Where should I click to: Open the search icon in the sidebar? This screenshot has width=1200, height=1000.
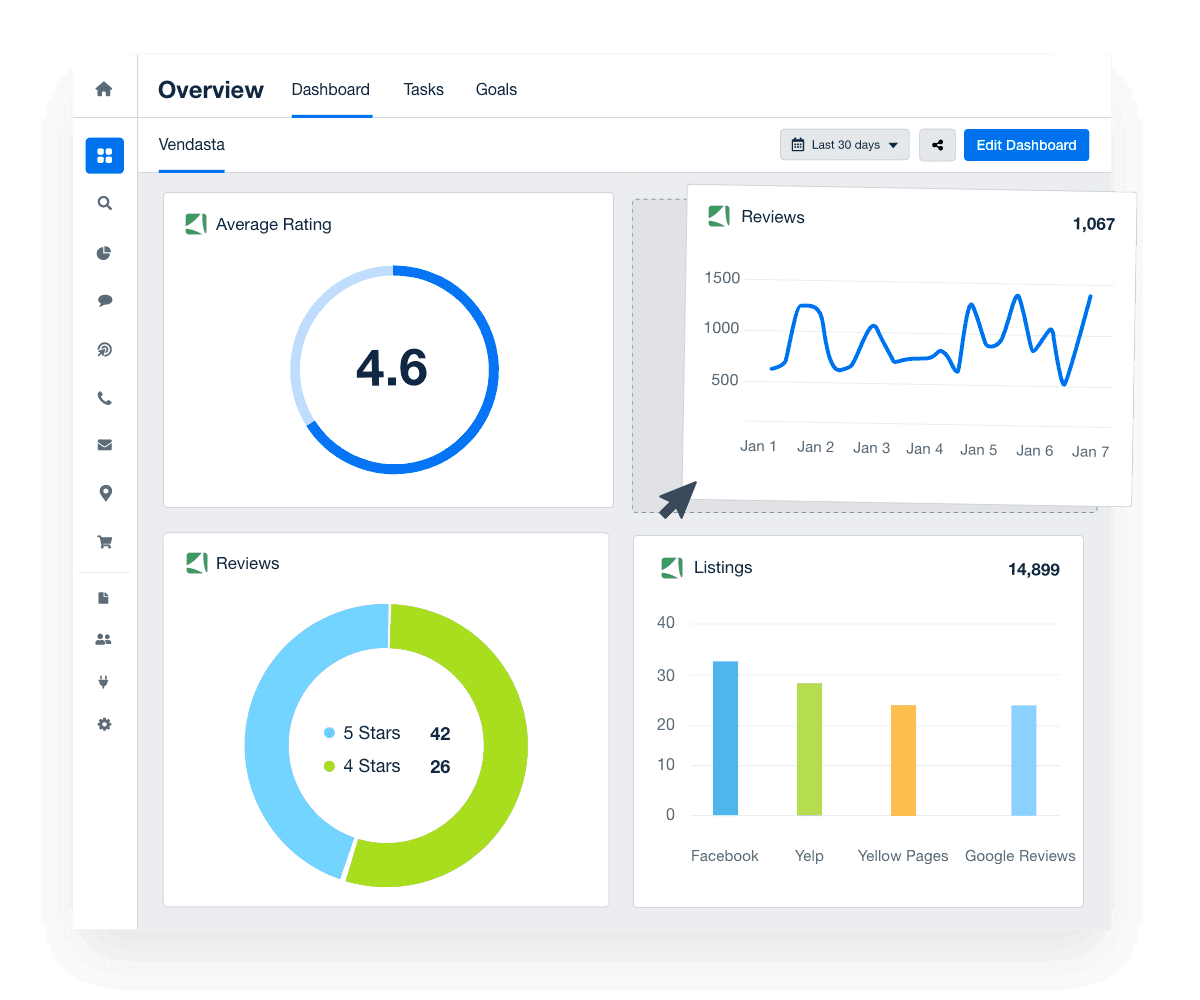click(104, 203)
